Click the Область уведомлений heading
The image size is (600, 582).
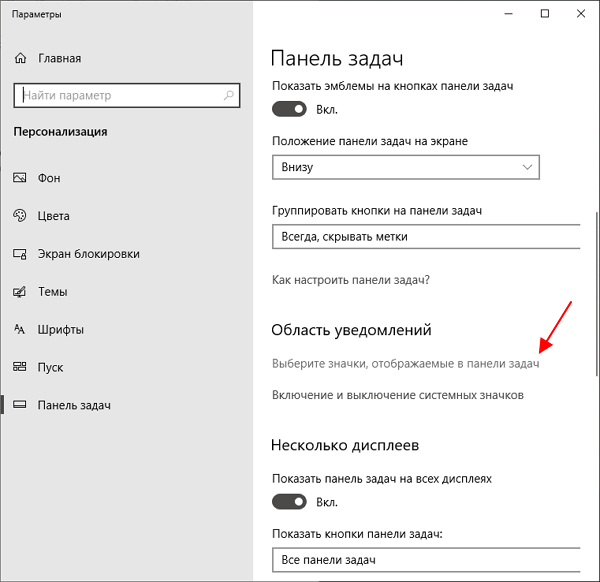click(x=351, y=330)
